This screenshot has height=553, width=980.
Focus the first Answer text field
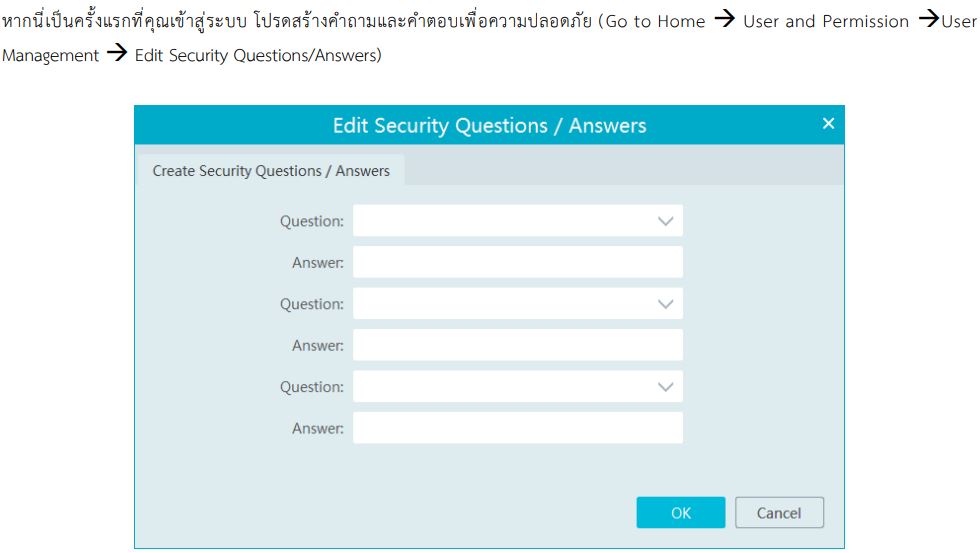(x=517, y=263)
